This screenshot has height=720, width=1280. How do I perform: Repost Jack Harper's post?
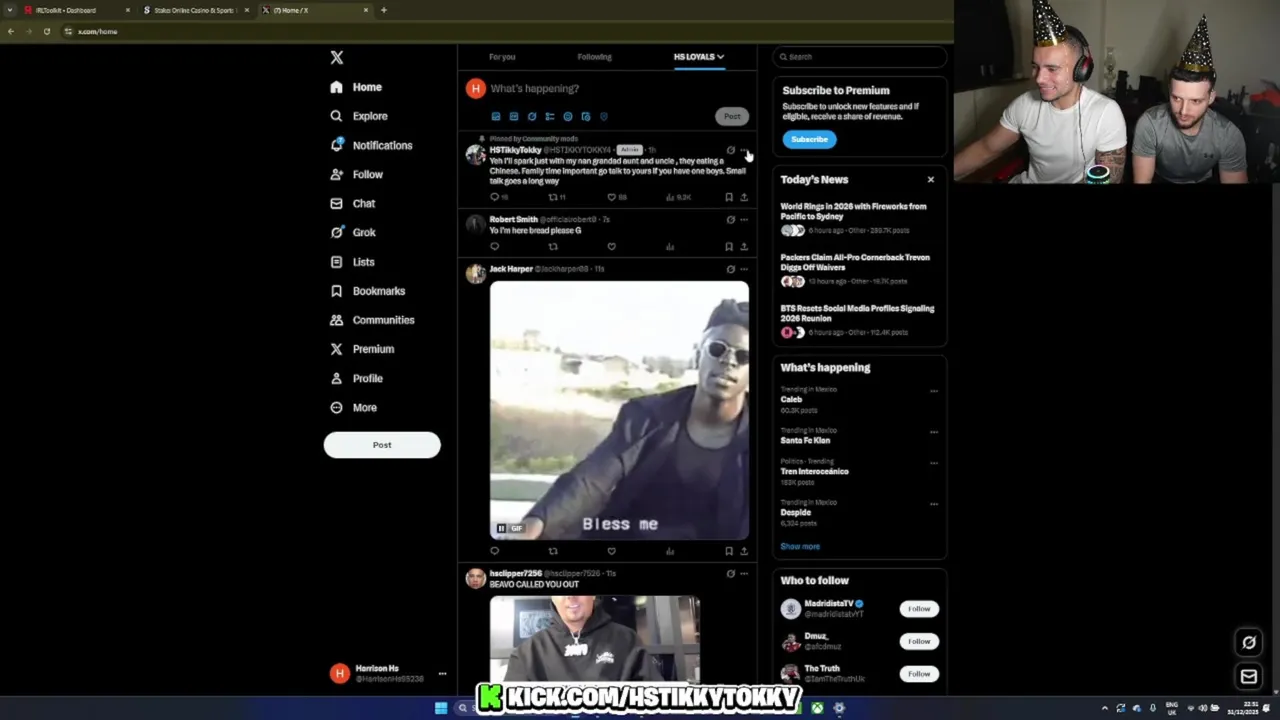553,551
